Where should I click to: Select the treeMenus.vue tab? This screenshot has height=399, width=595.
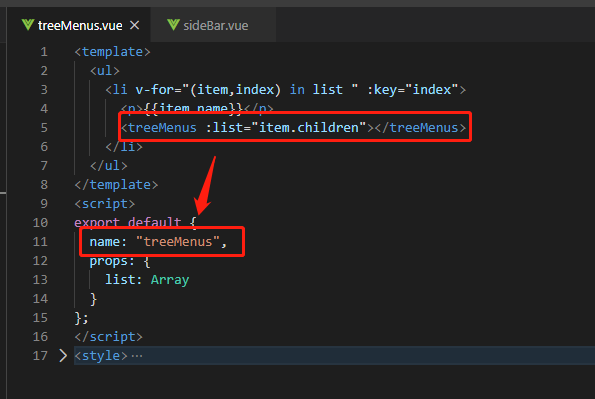tap(79, 25)
